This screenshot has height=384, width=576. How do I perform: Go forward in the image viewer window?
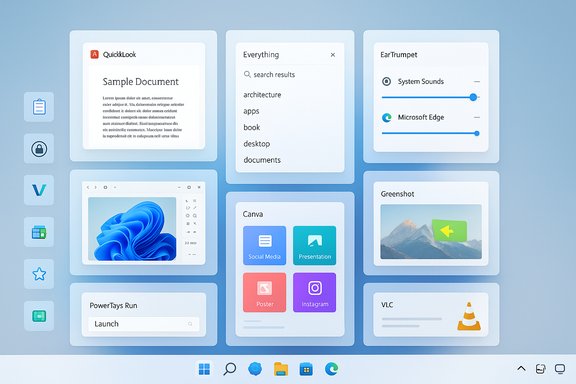96,187
